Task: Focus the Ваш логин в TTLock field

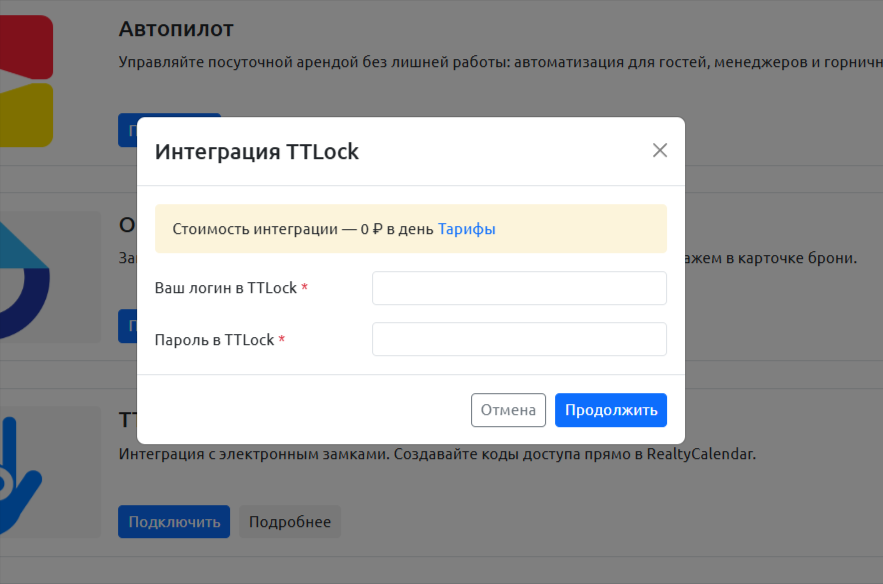Action: tap(519, 288)
